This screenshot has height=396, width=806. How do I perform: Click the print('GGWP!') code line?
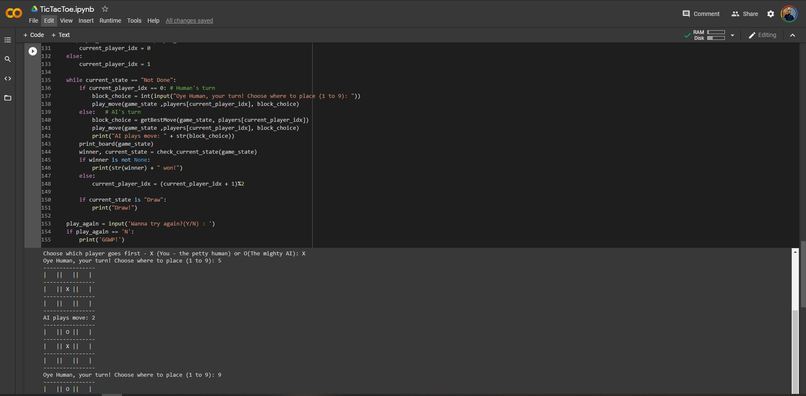coord(102,240)
